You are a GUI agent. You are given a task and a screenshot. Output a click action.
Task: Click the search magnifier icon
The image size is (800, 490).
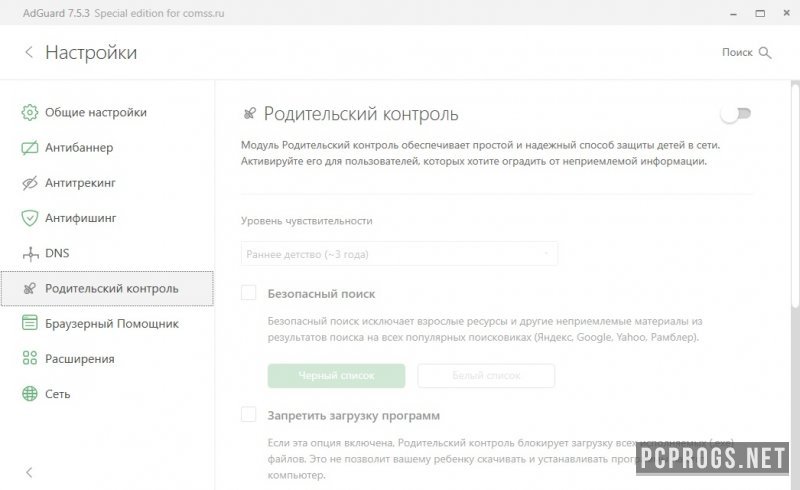765,53
